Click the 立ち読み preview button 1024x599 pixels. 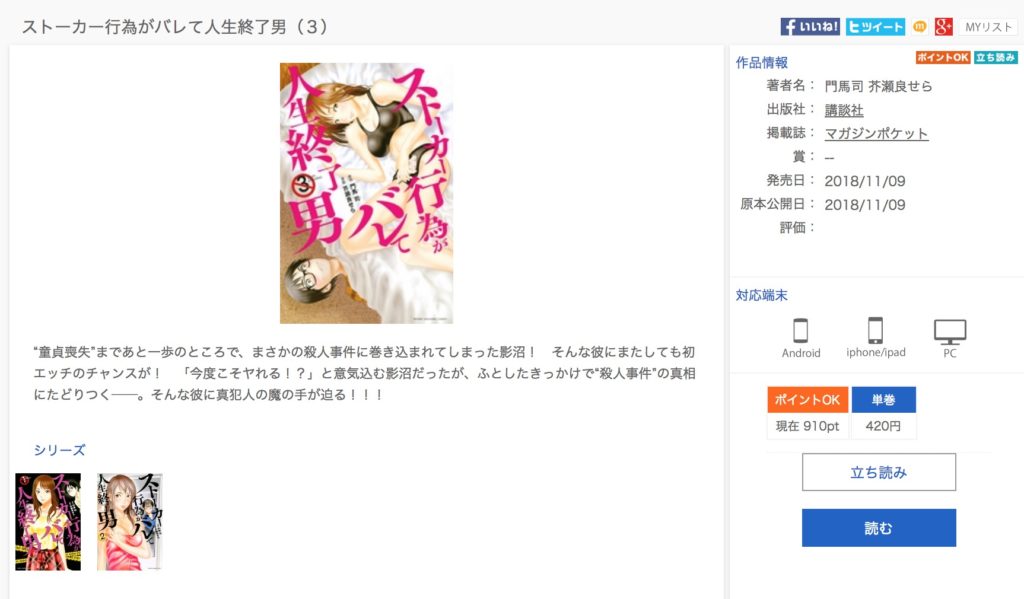coord(878,472)
